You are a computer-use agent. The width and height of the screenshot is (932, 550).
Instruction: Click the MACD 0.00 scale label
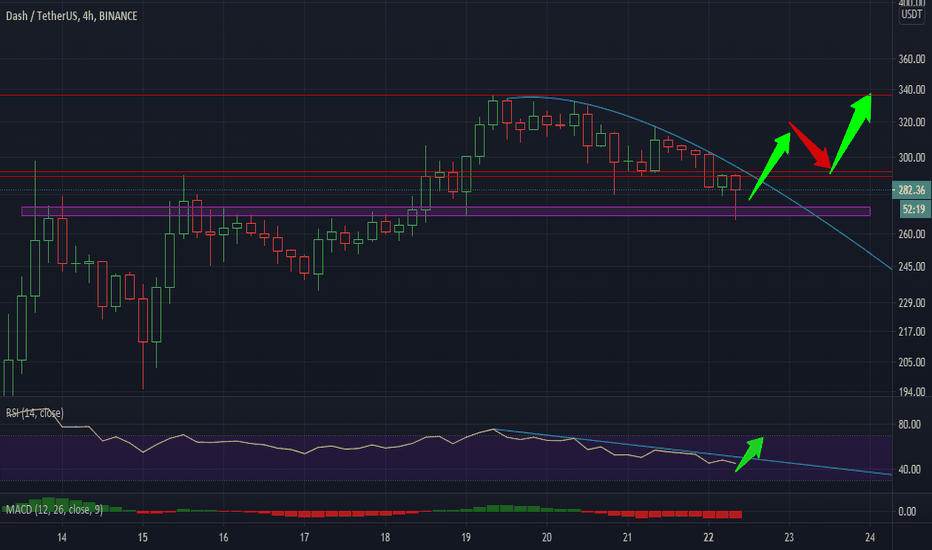[x=907, y=511]
